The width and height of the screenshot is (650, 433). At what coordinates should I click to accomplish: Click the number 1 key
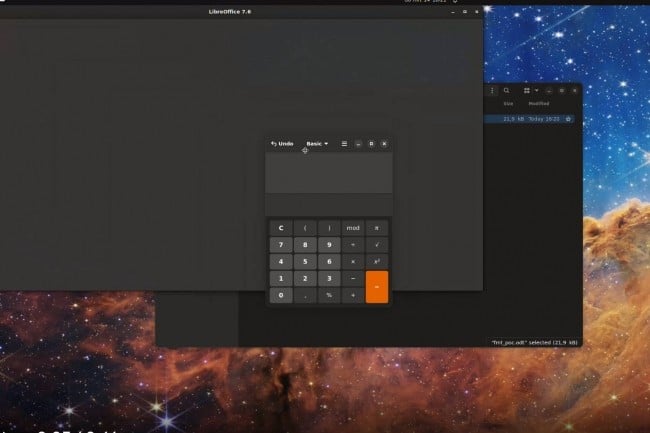[281, 278]
